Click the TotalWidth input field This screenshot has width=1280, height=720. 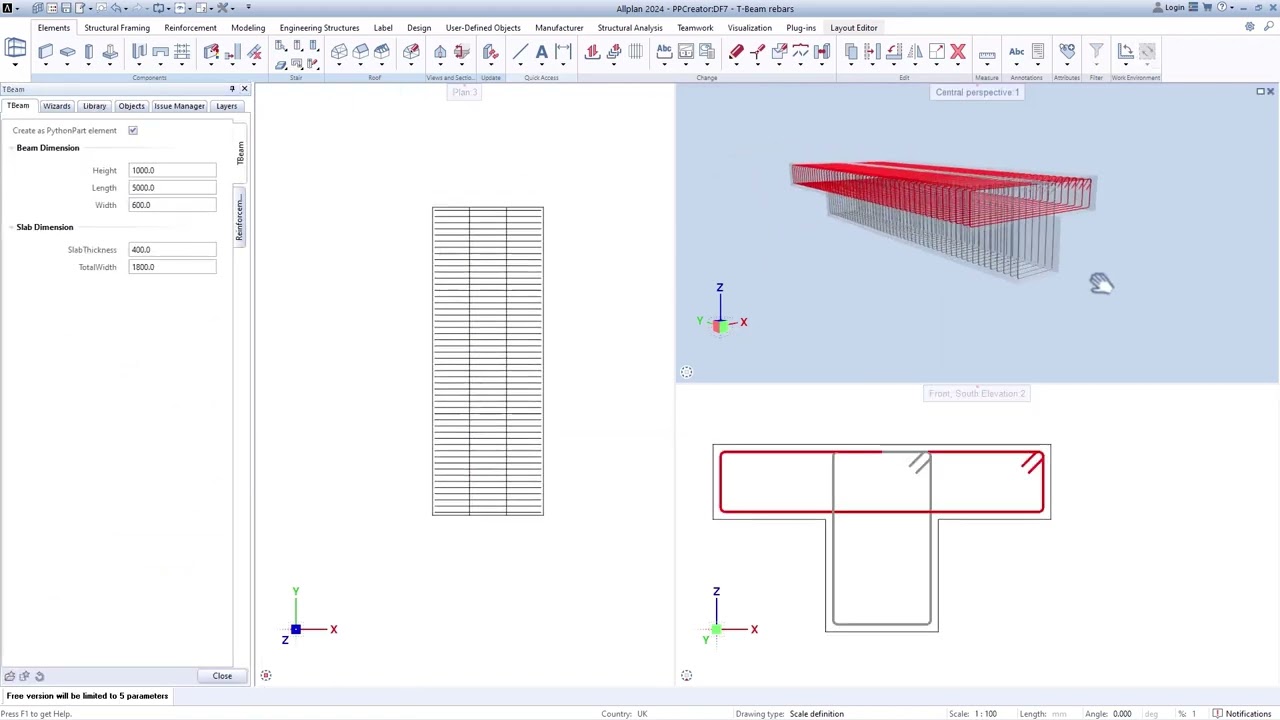172,267
